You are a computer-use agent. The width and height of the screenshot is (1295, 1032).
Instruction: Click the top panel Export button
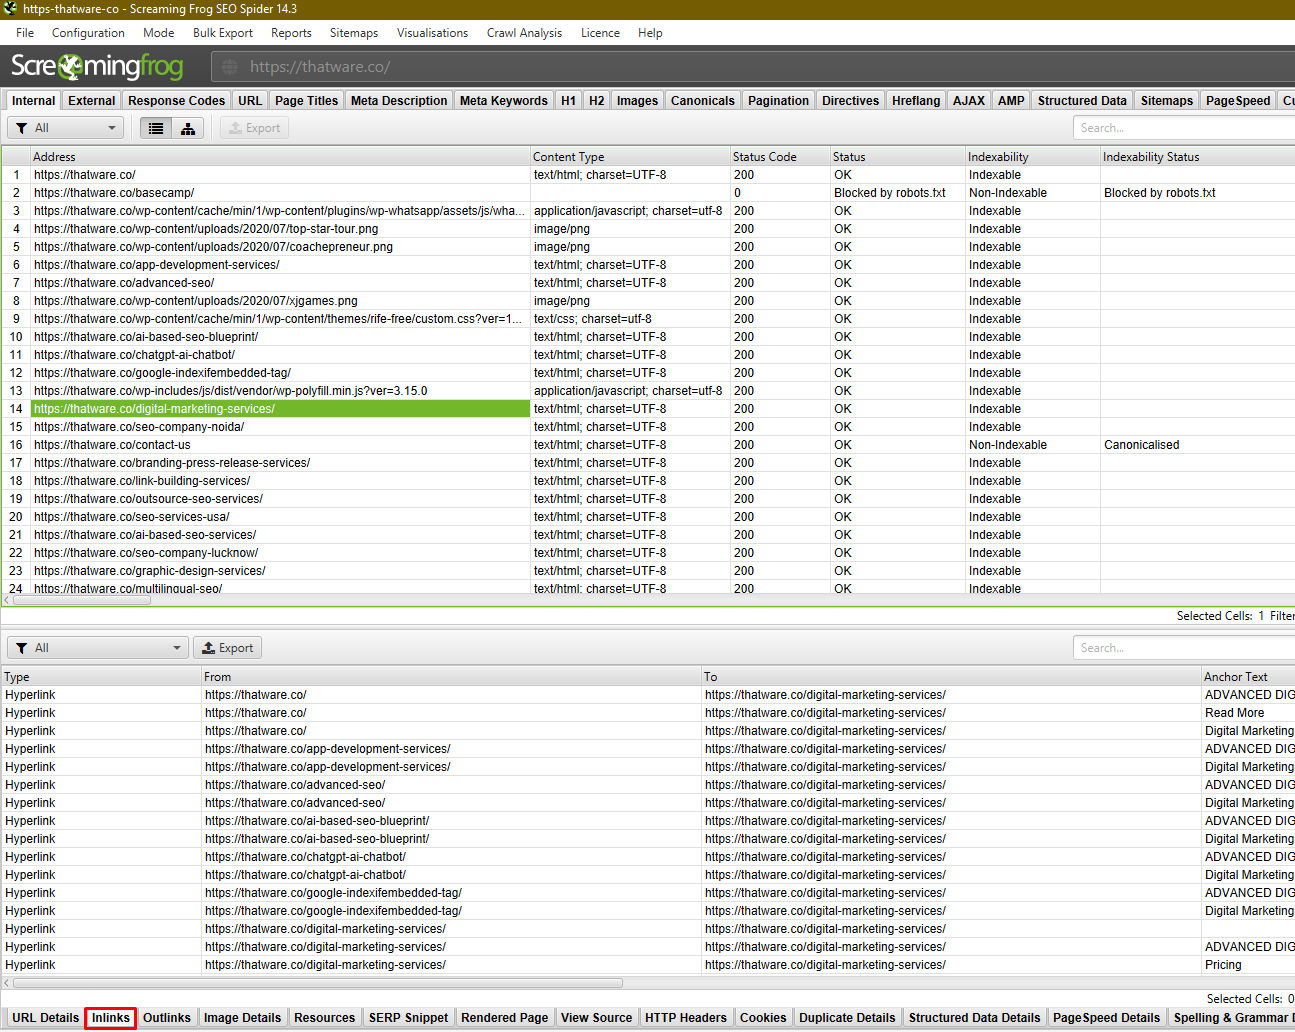254,128
